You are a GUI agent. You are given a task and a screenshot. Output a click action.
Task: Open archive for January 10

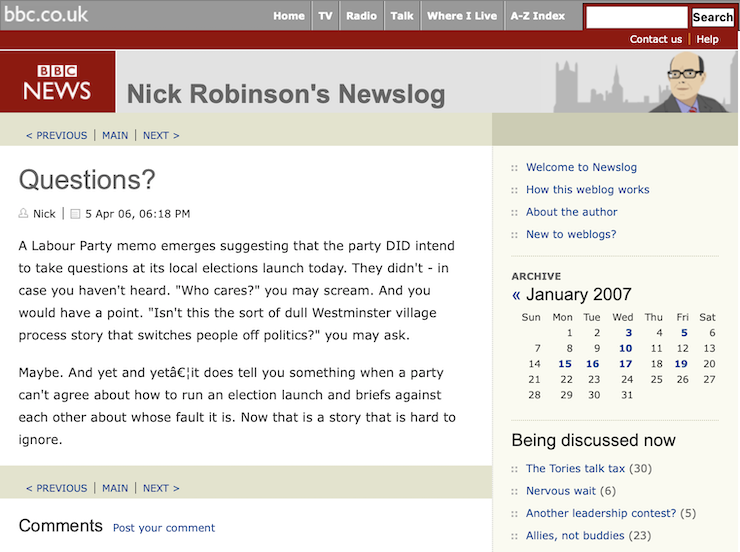(626, 348)
